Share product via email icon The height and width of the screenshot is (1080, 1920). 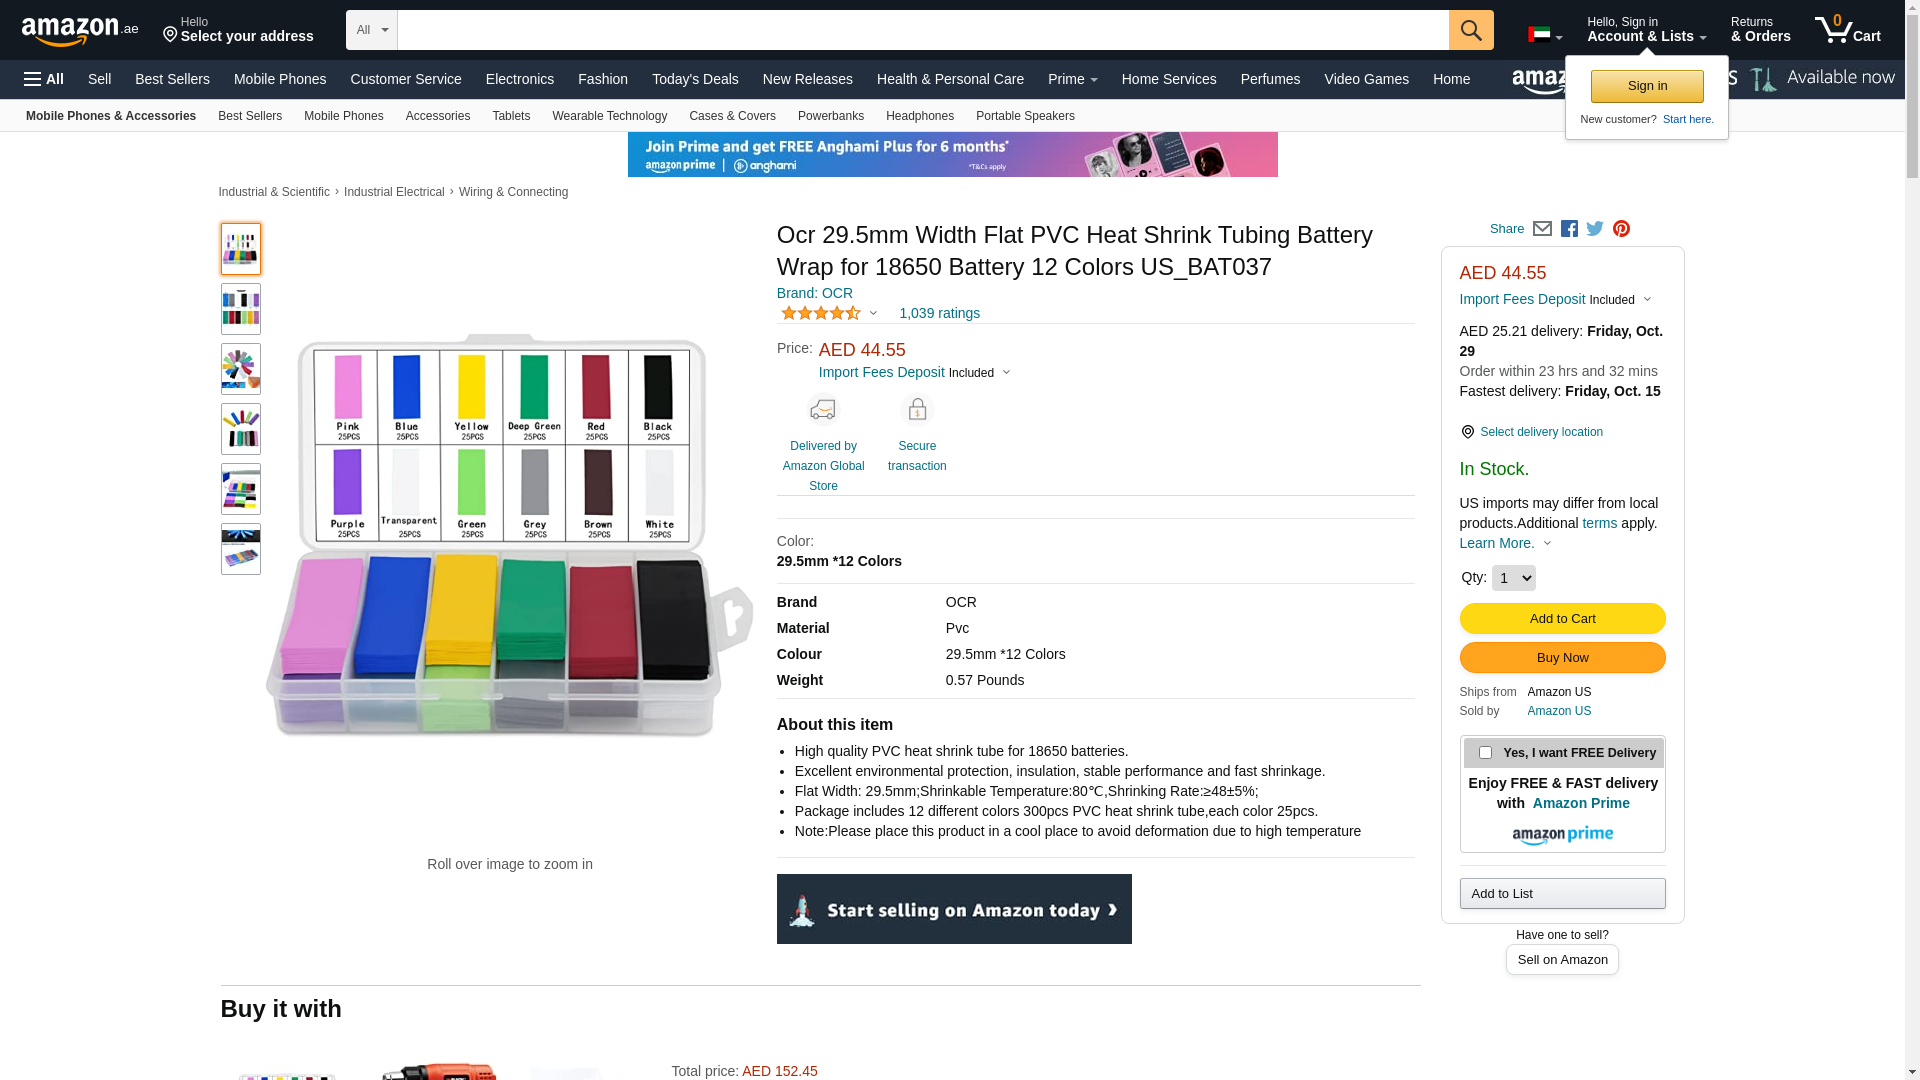[x=1542, y=229]
